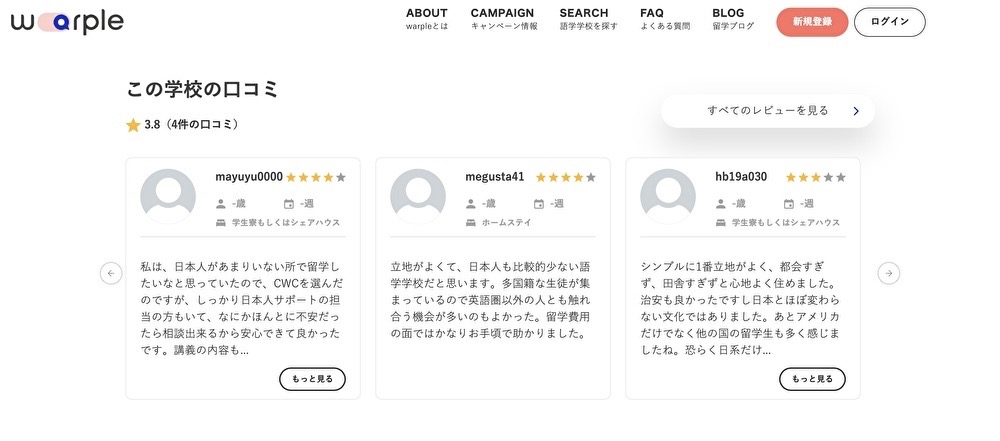Click mayuyu0000's star rating
1000x441 pixels.
(316, 178)
